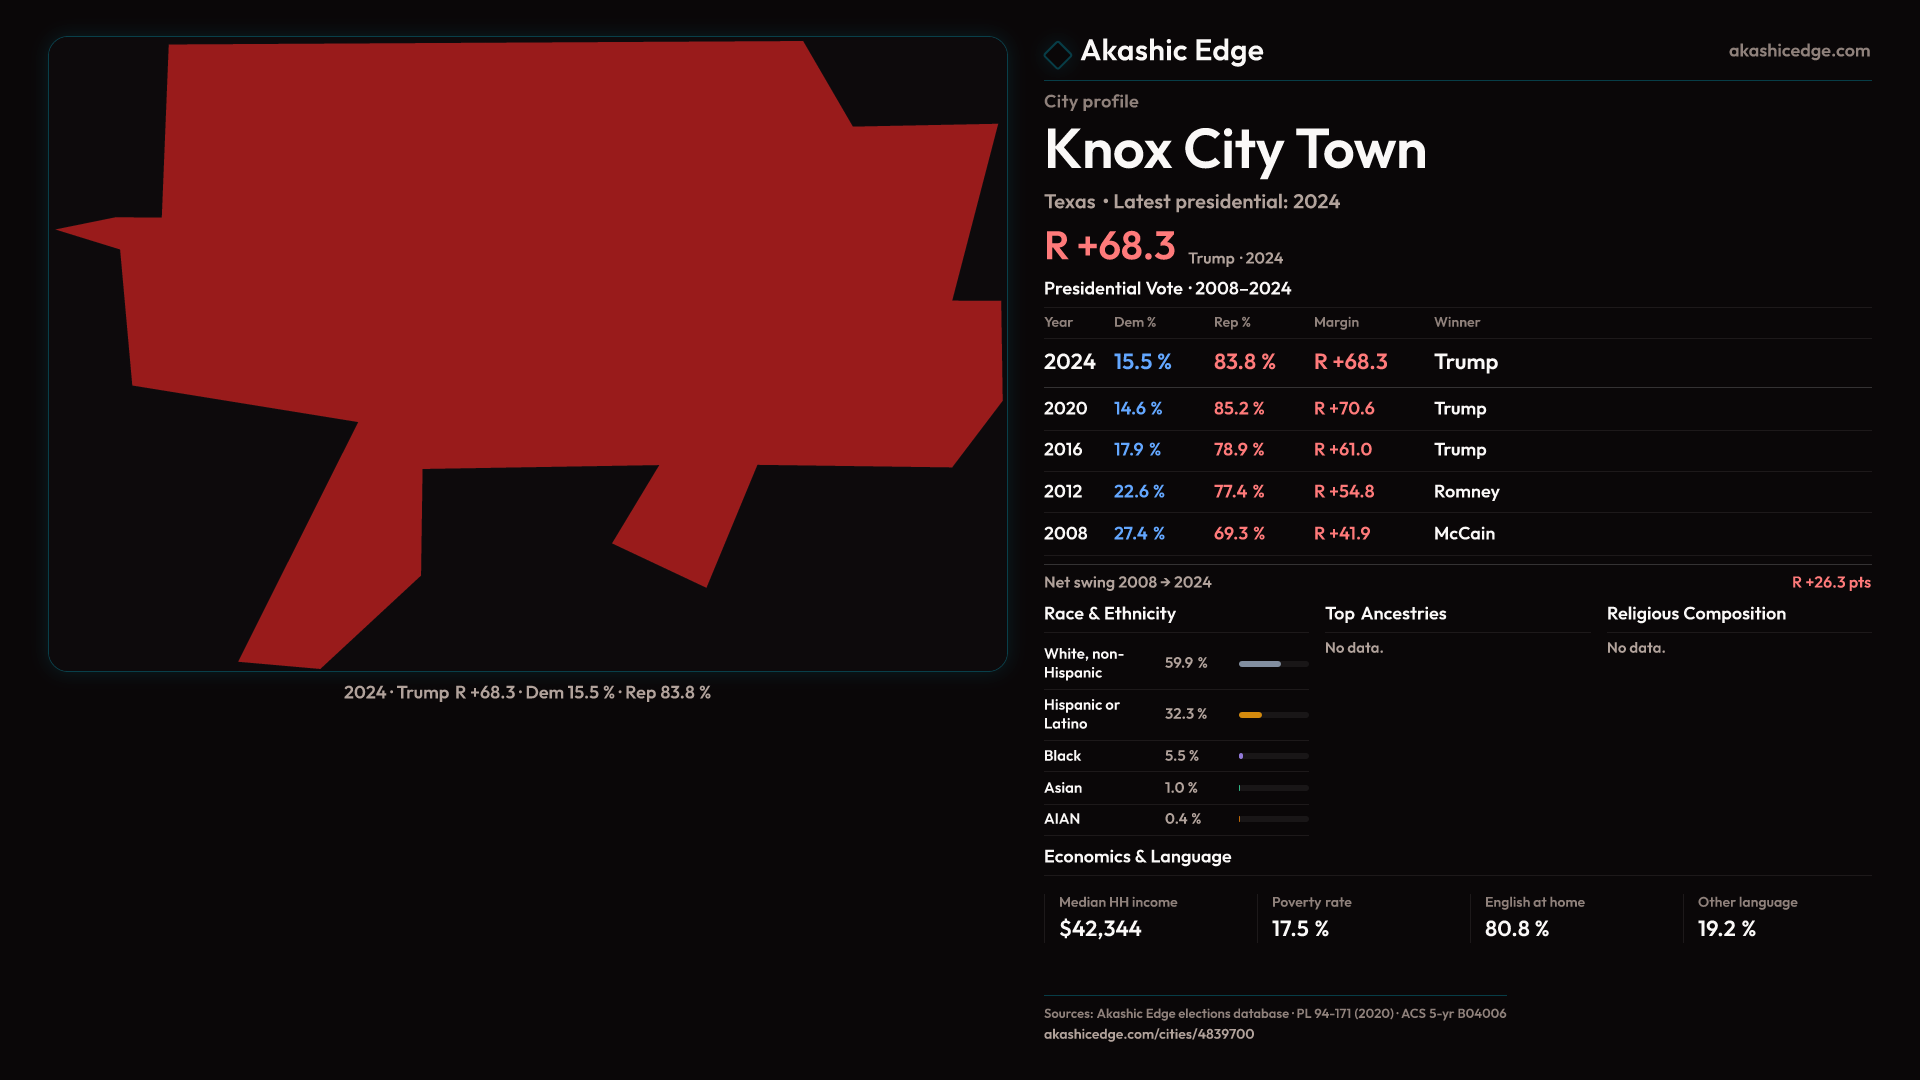The height and width of the screenshot is (1080, 1920).
Task: Open the akashicedge.com/cities/4839700 URL
Action: pos(1148,1034)
